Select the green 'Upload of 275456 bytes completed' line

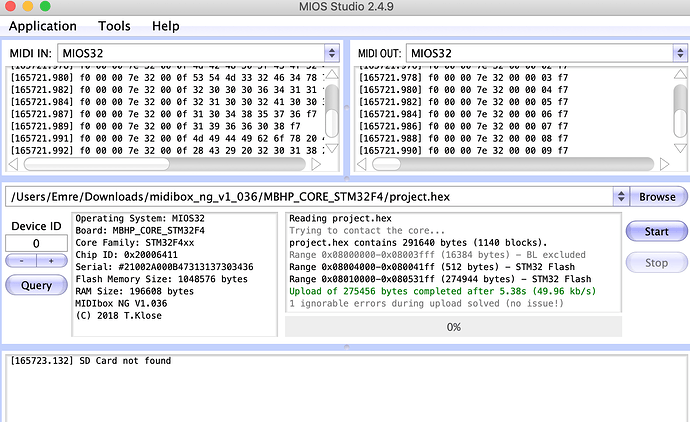(442, 291)
